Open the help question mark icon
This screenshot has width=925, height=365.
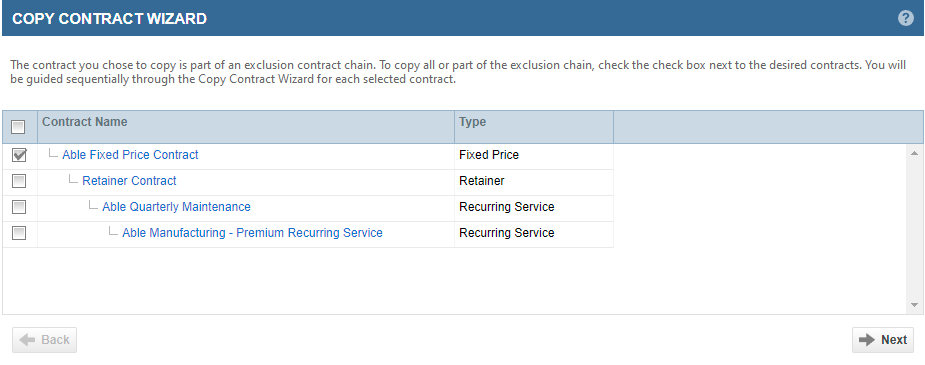pos(906,18)
